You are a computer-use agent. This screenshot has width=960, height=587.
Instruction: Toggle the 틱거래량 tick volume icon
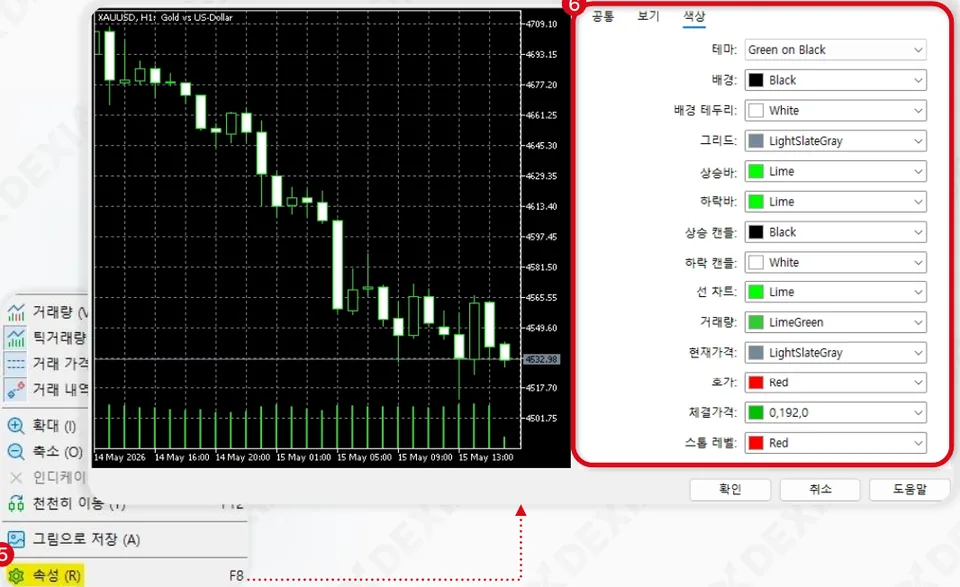(x=16, y=338)
